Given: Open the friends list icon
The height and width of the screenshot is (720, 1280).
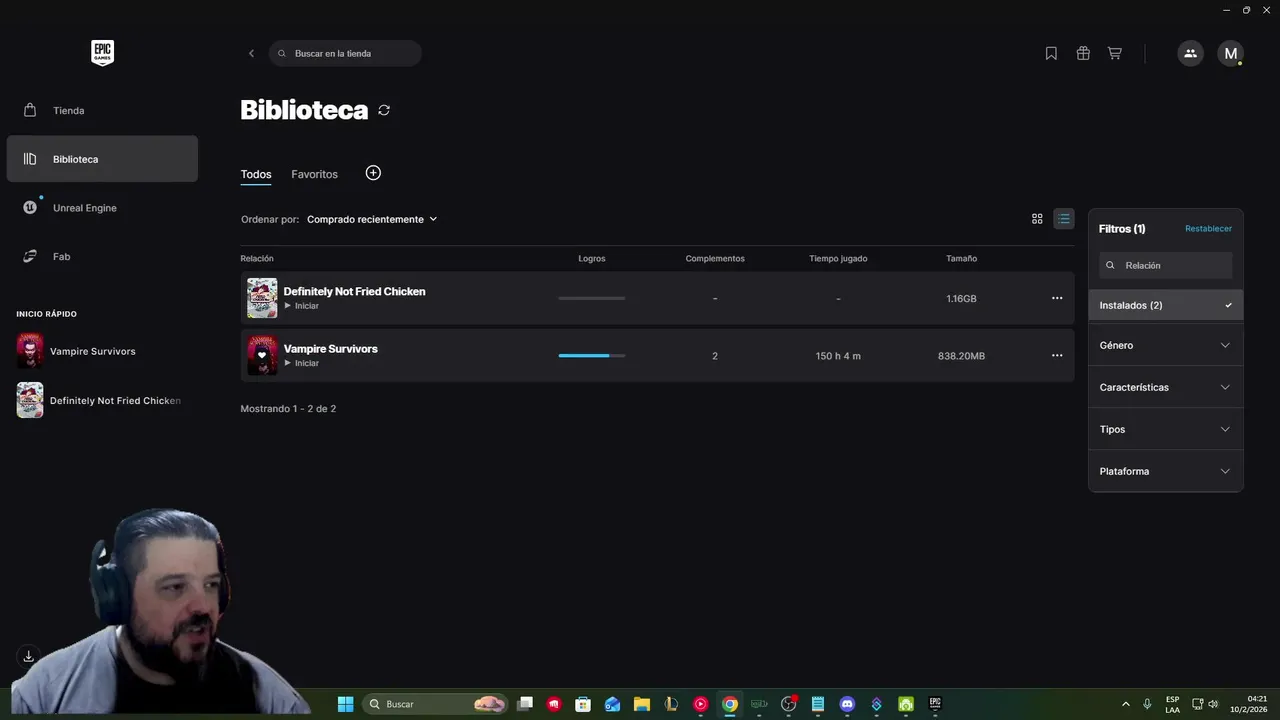Looking at the screenshot, I should tap(1190, 53).
